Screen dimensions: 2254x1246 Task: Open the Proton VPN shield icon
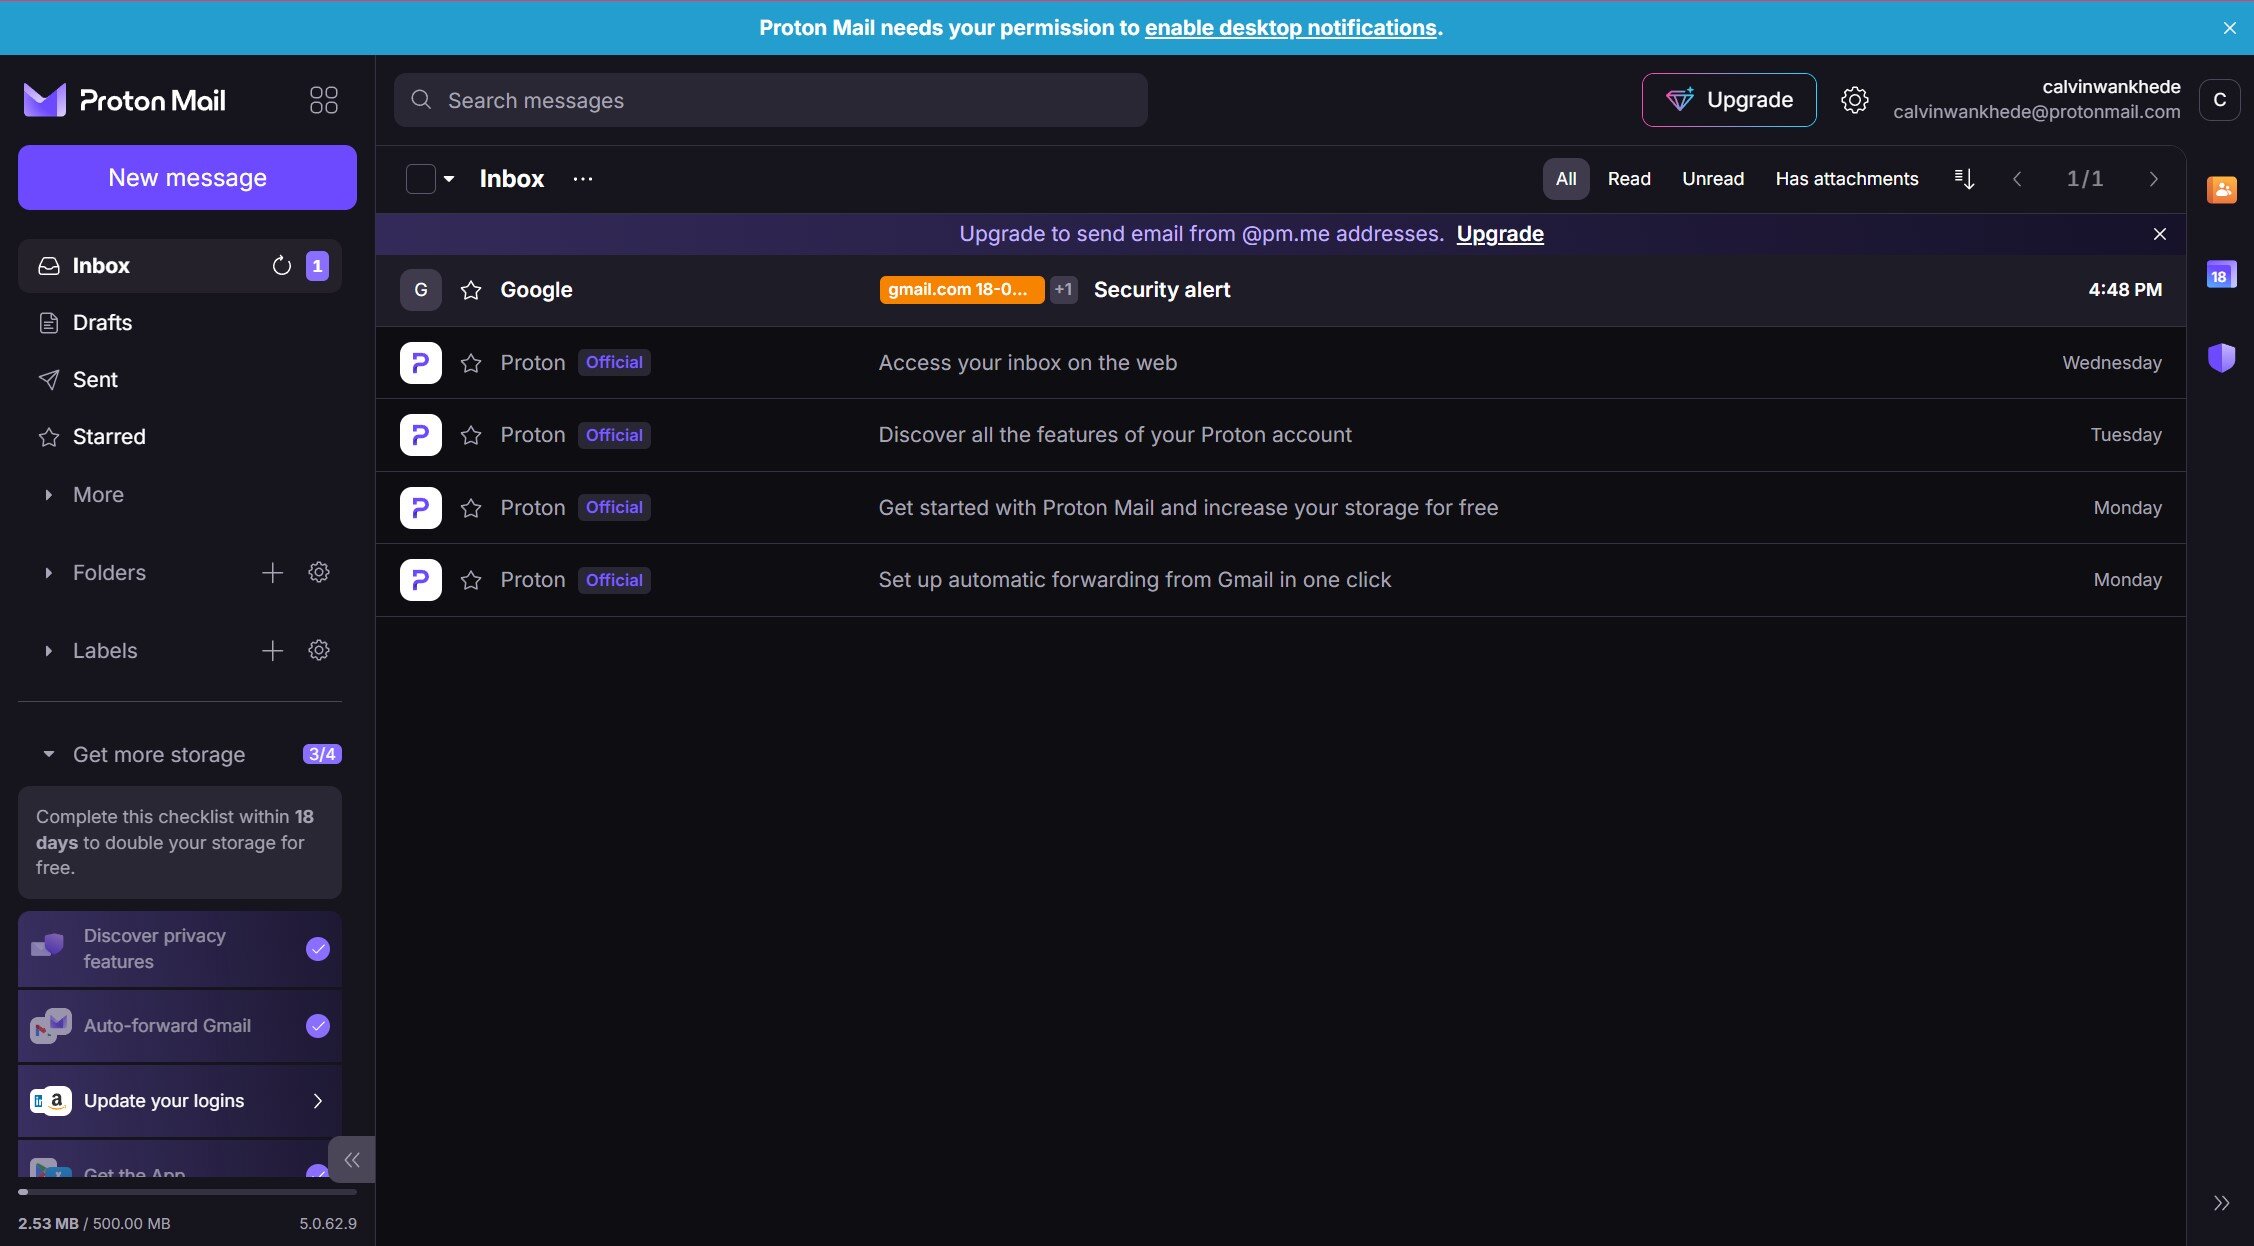coord(2221,358)
